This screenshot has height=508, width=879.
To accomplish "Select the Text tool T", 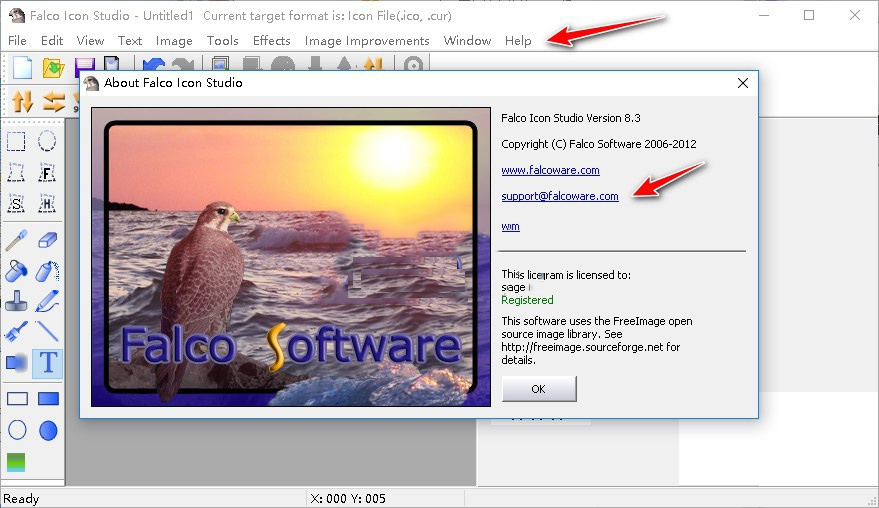I will click(x=48, y=363).
